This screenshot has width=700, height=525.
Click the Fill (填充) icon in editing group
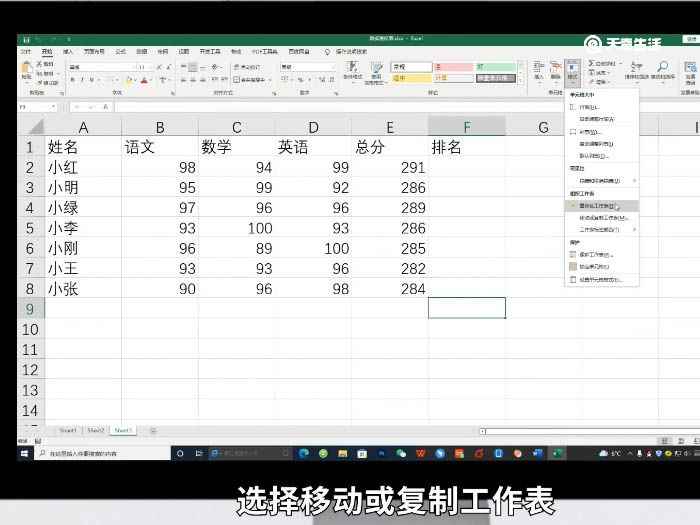pyautogui.click(x=591, y=72)
